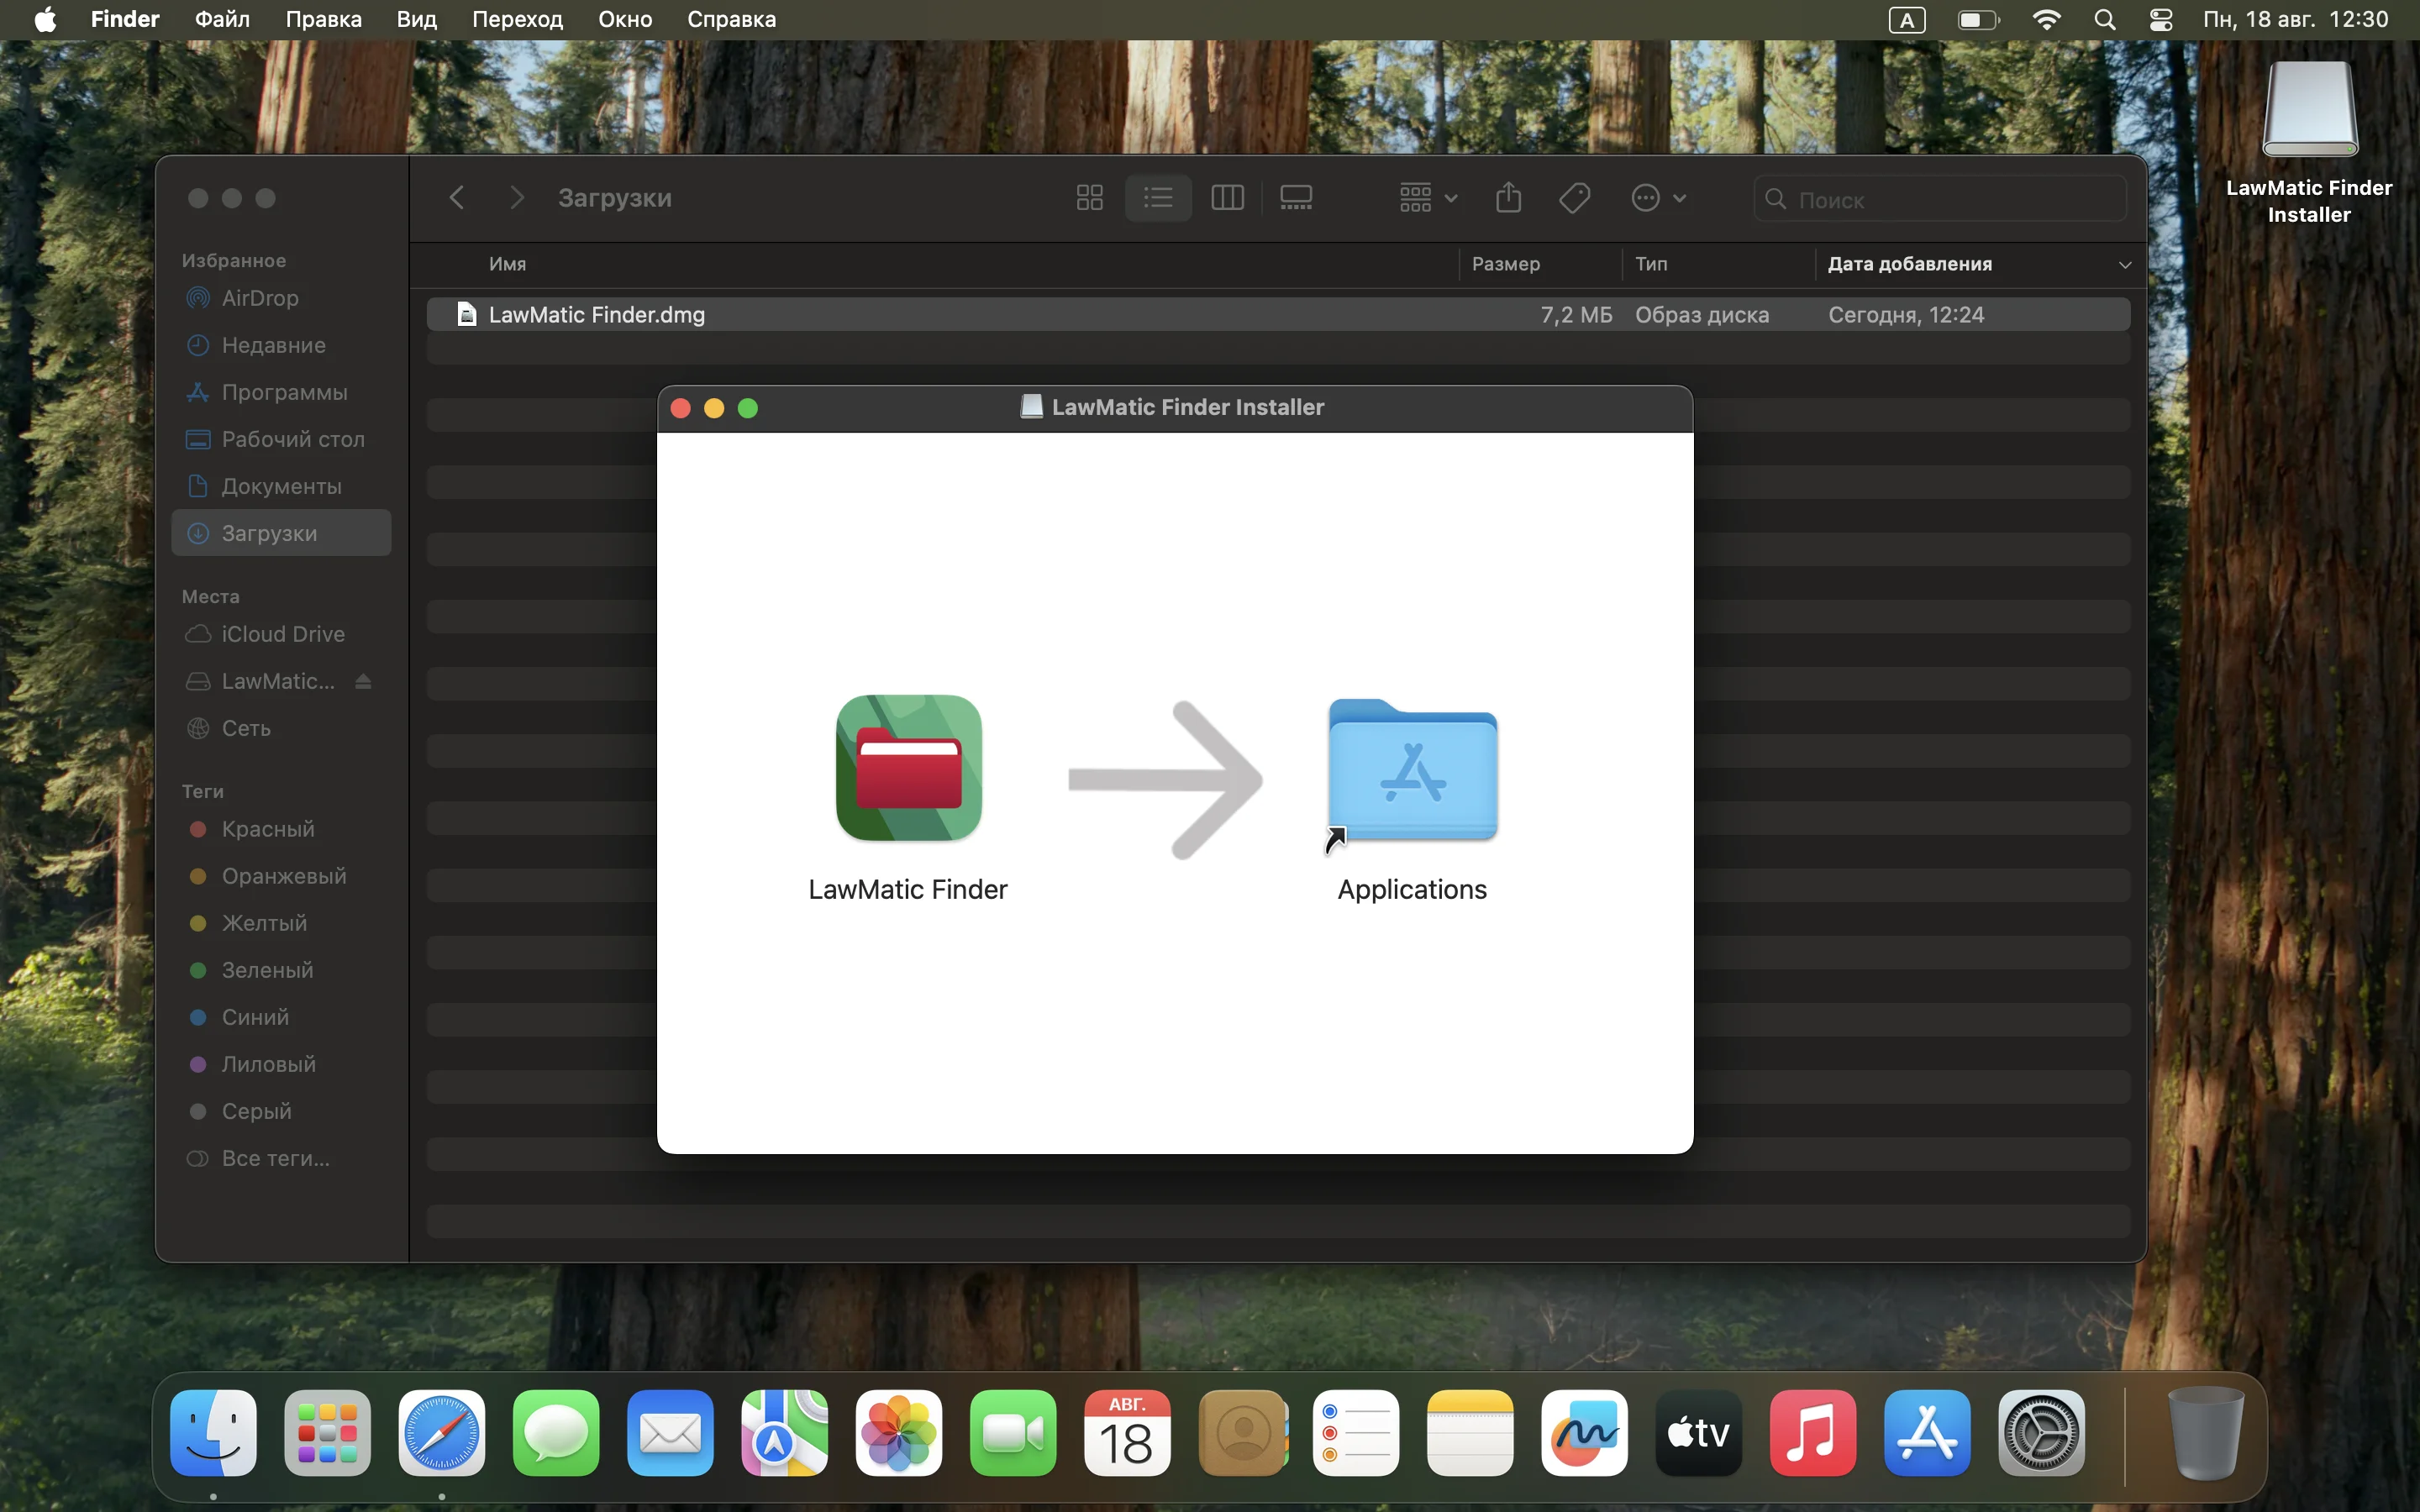
Task: Open the Вид menu
Action: [417, 20]
